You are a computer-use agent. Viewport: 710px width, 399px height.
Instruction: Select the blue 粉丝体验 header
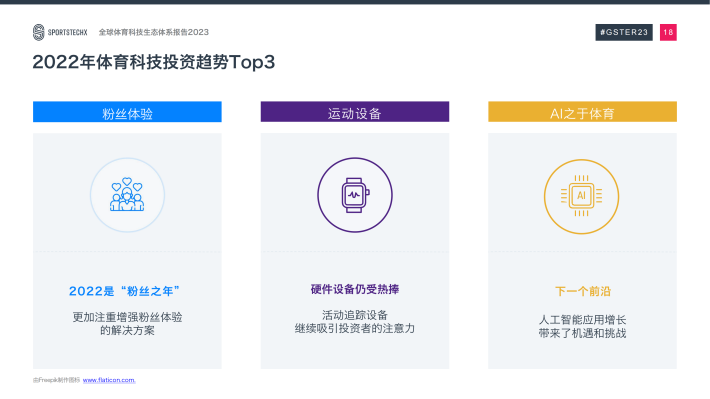[x=127, y=112]
